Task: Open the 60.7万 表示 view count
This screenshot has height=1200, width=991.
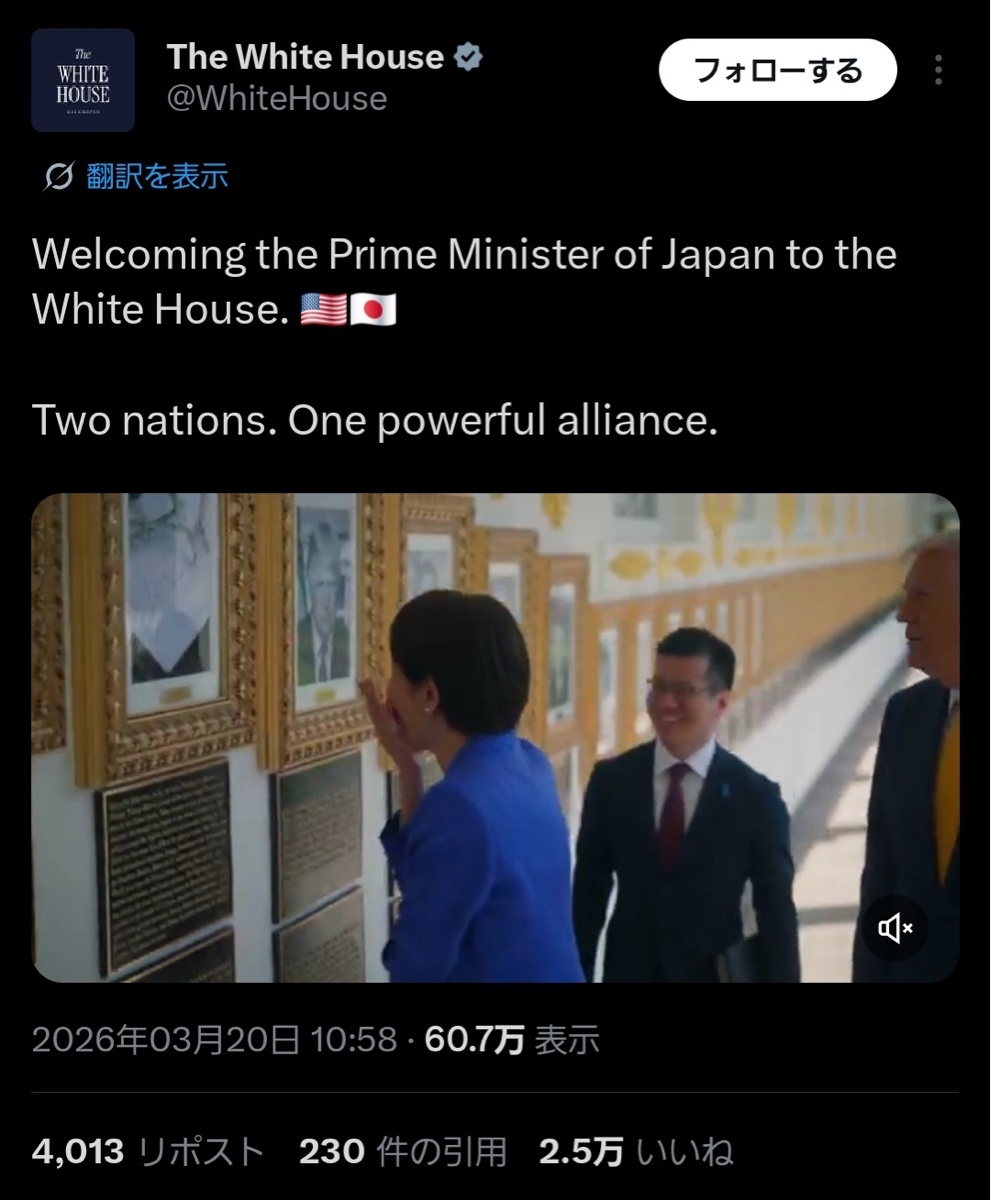Action: click(512, 1040)
